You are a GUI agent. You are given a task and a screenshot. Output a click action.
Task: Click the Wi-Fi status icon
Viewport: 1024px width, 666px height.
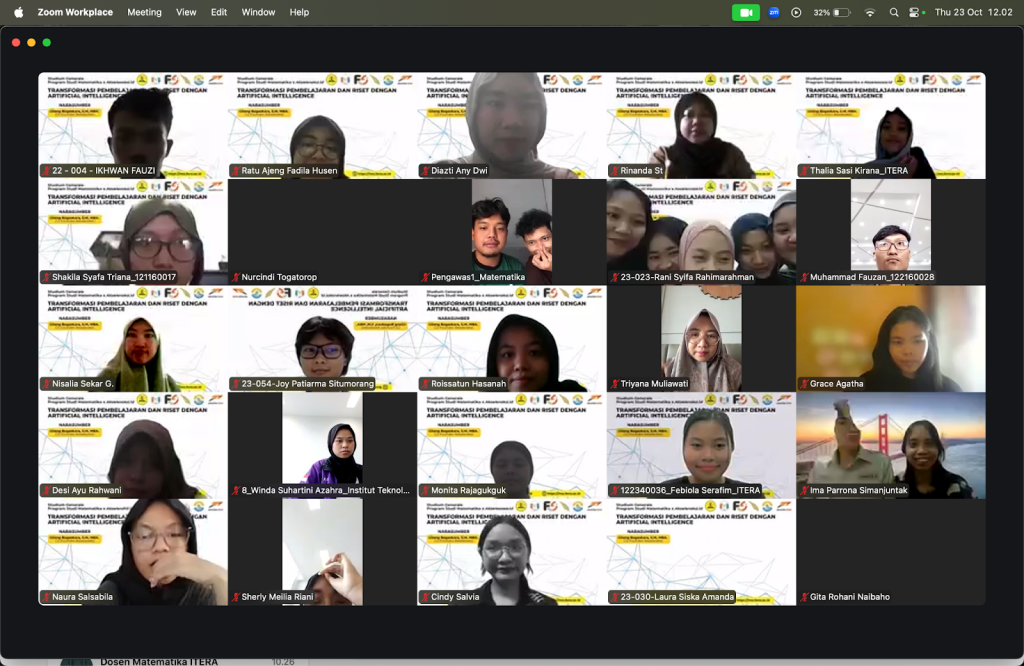point(869,12)
